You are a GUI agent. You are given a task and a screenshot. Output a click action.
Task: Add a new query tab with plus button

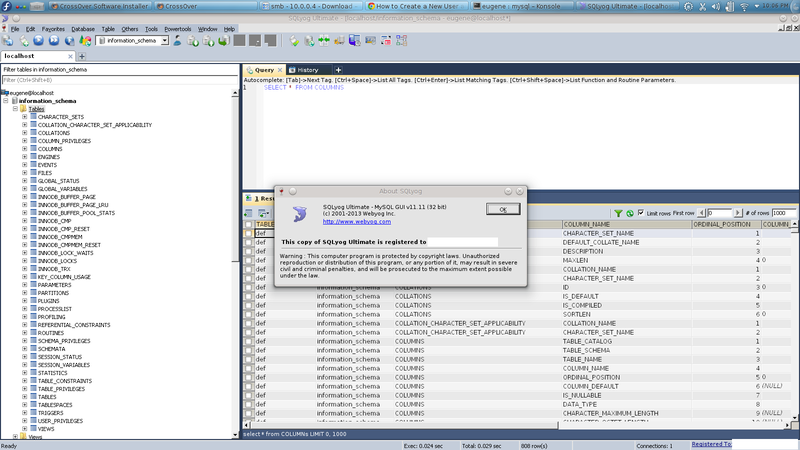[338, 70]
